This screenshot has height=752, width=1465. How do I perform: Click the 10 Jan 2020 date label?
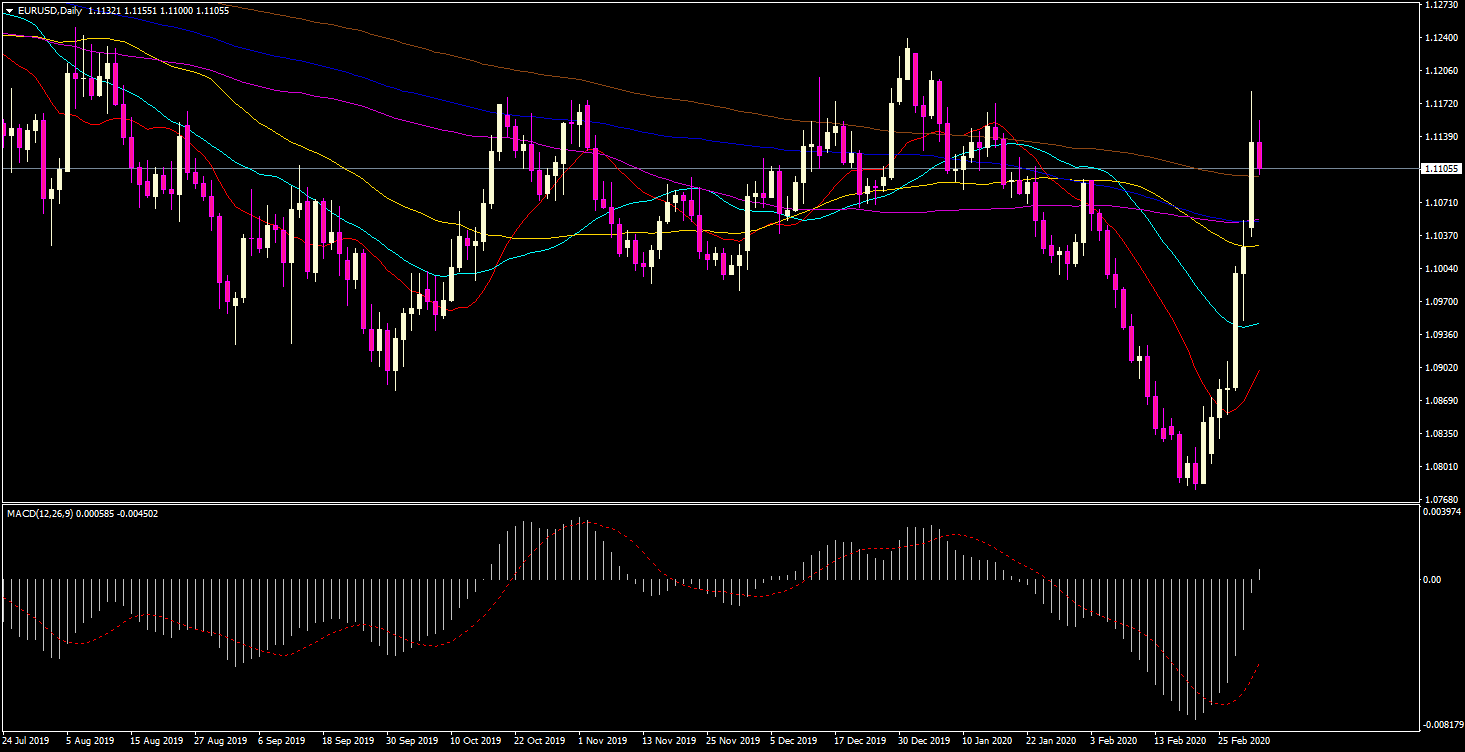coord(988,742)
